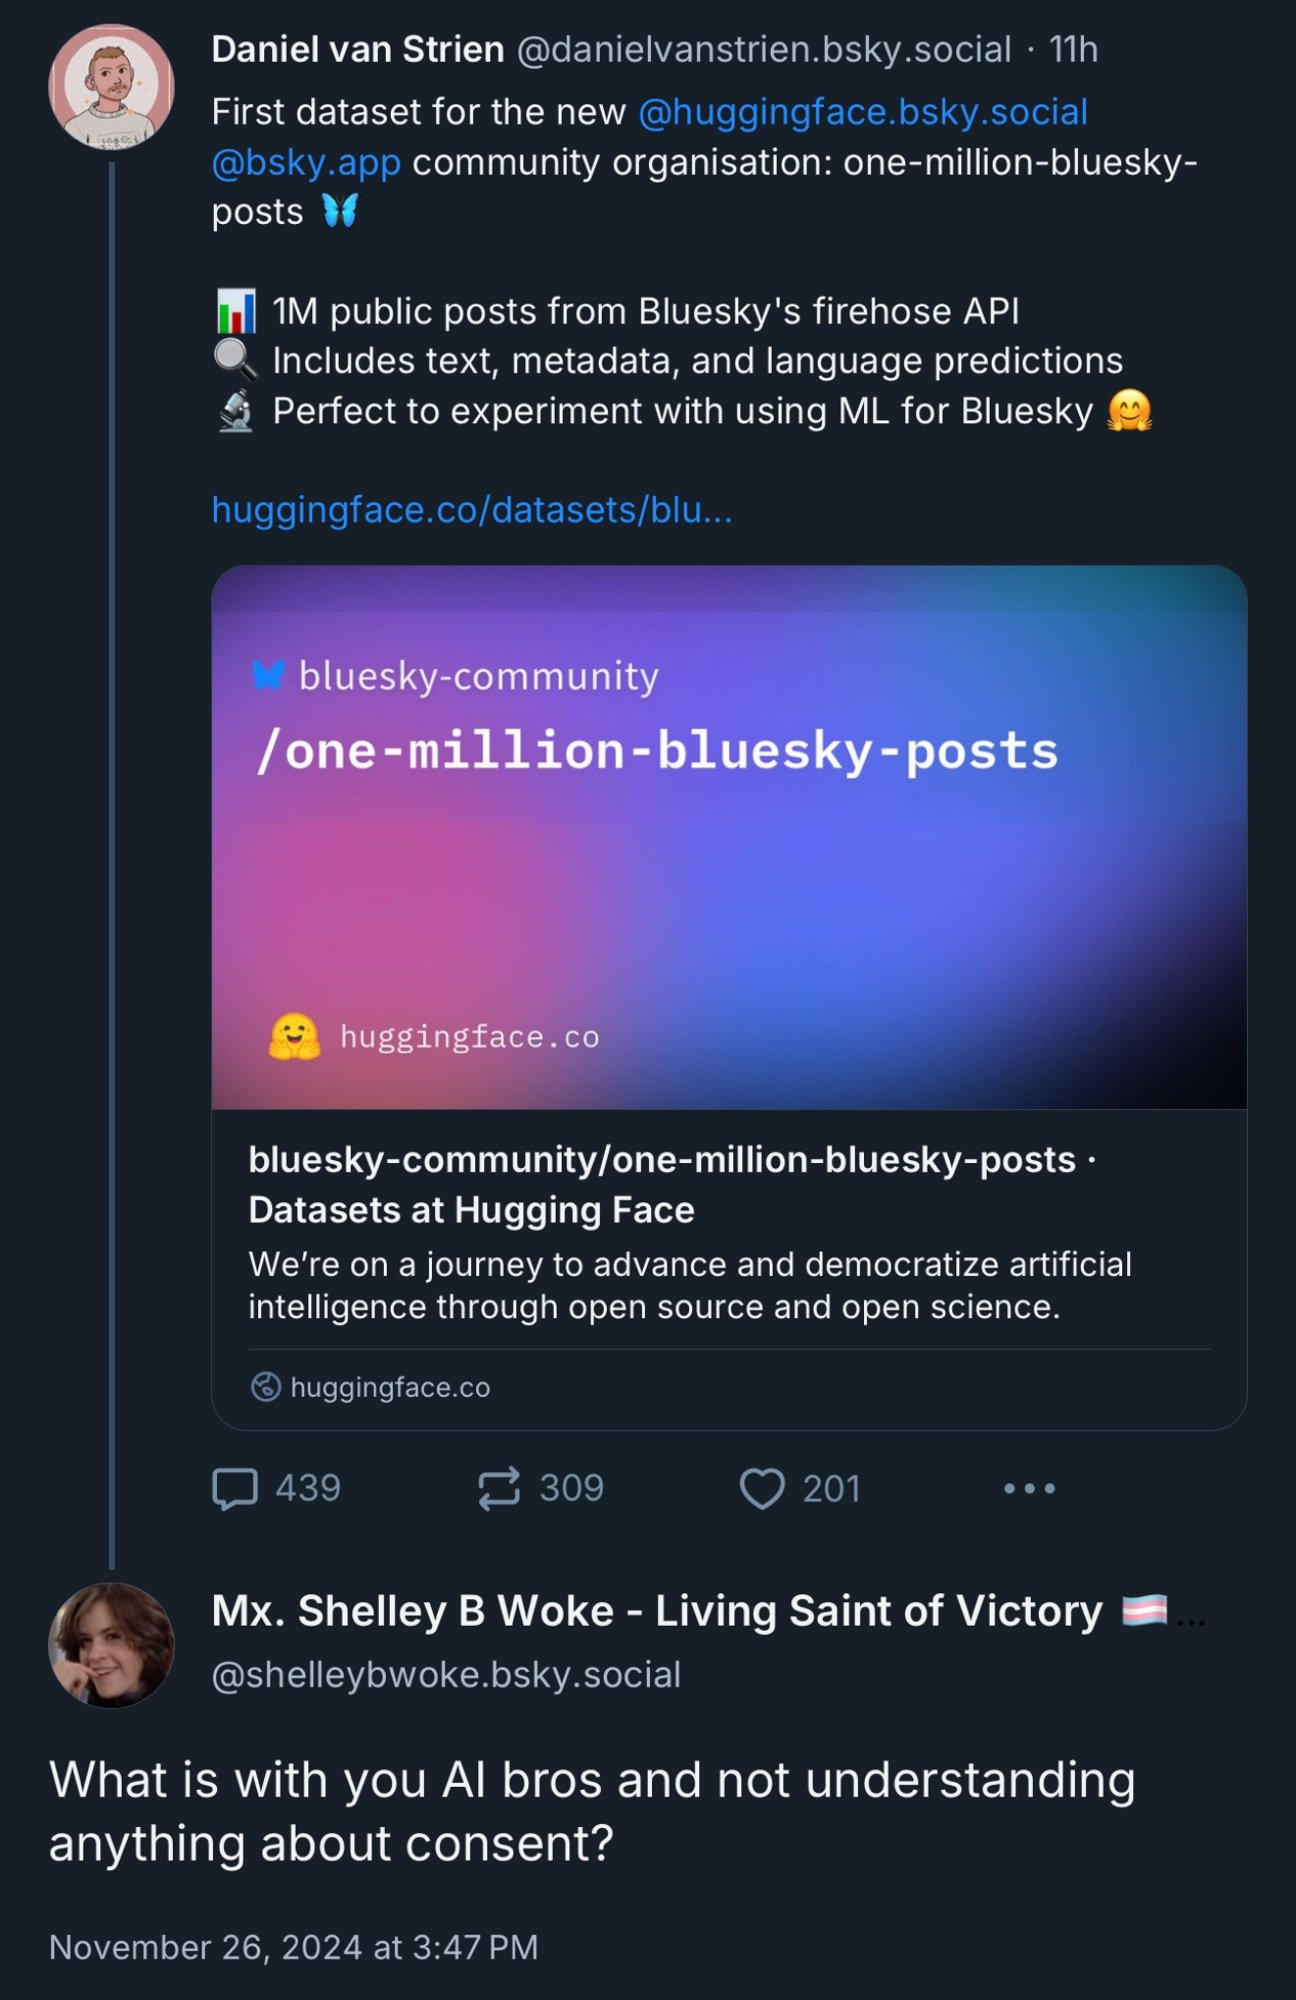
Task: Click the @huggingface.bsky.social mention
Action: (863, 112)
